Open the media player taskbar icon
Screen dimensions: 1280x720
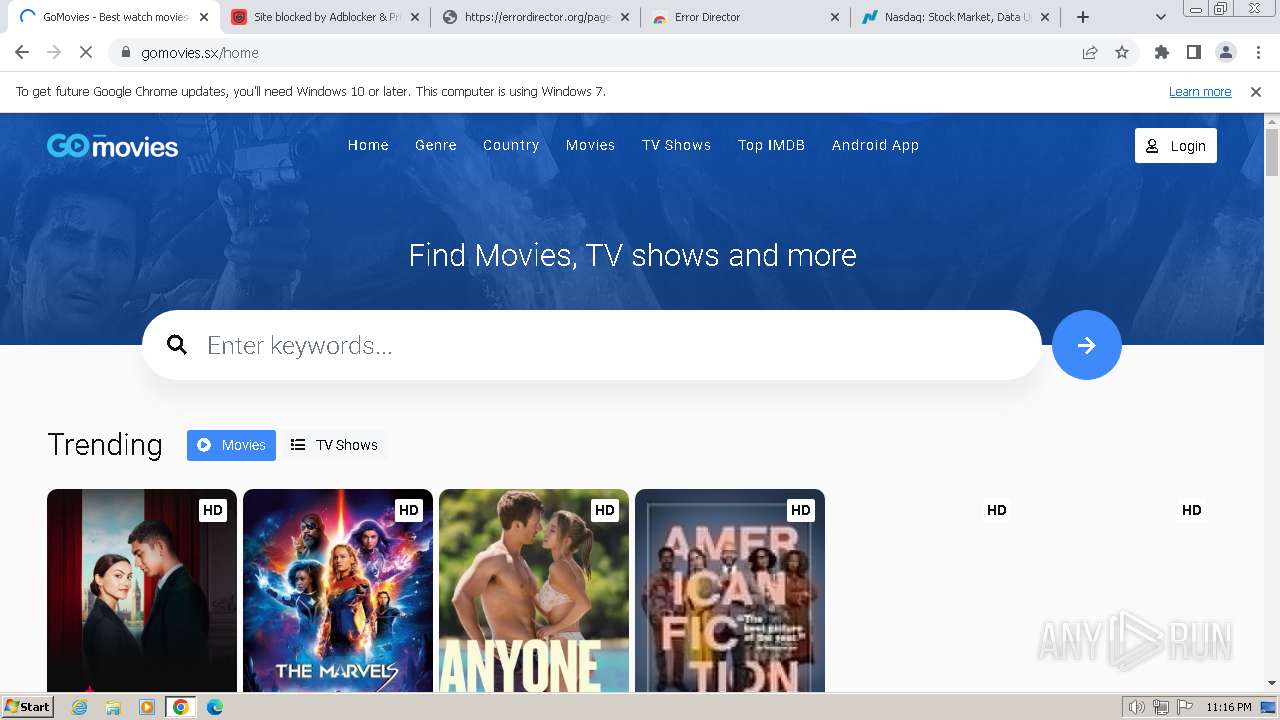147,707
